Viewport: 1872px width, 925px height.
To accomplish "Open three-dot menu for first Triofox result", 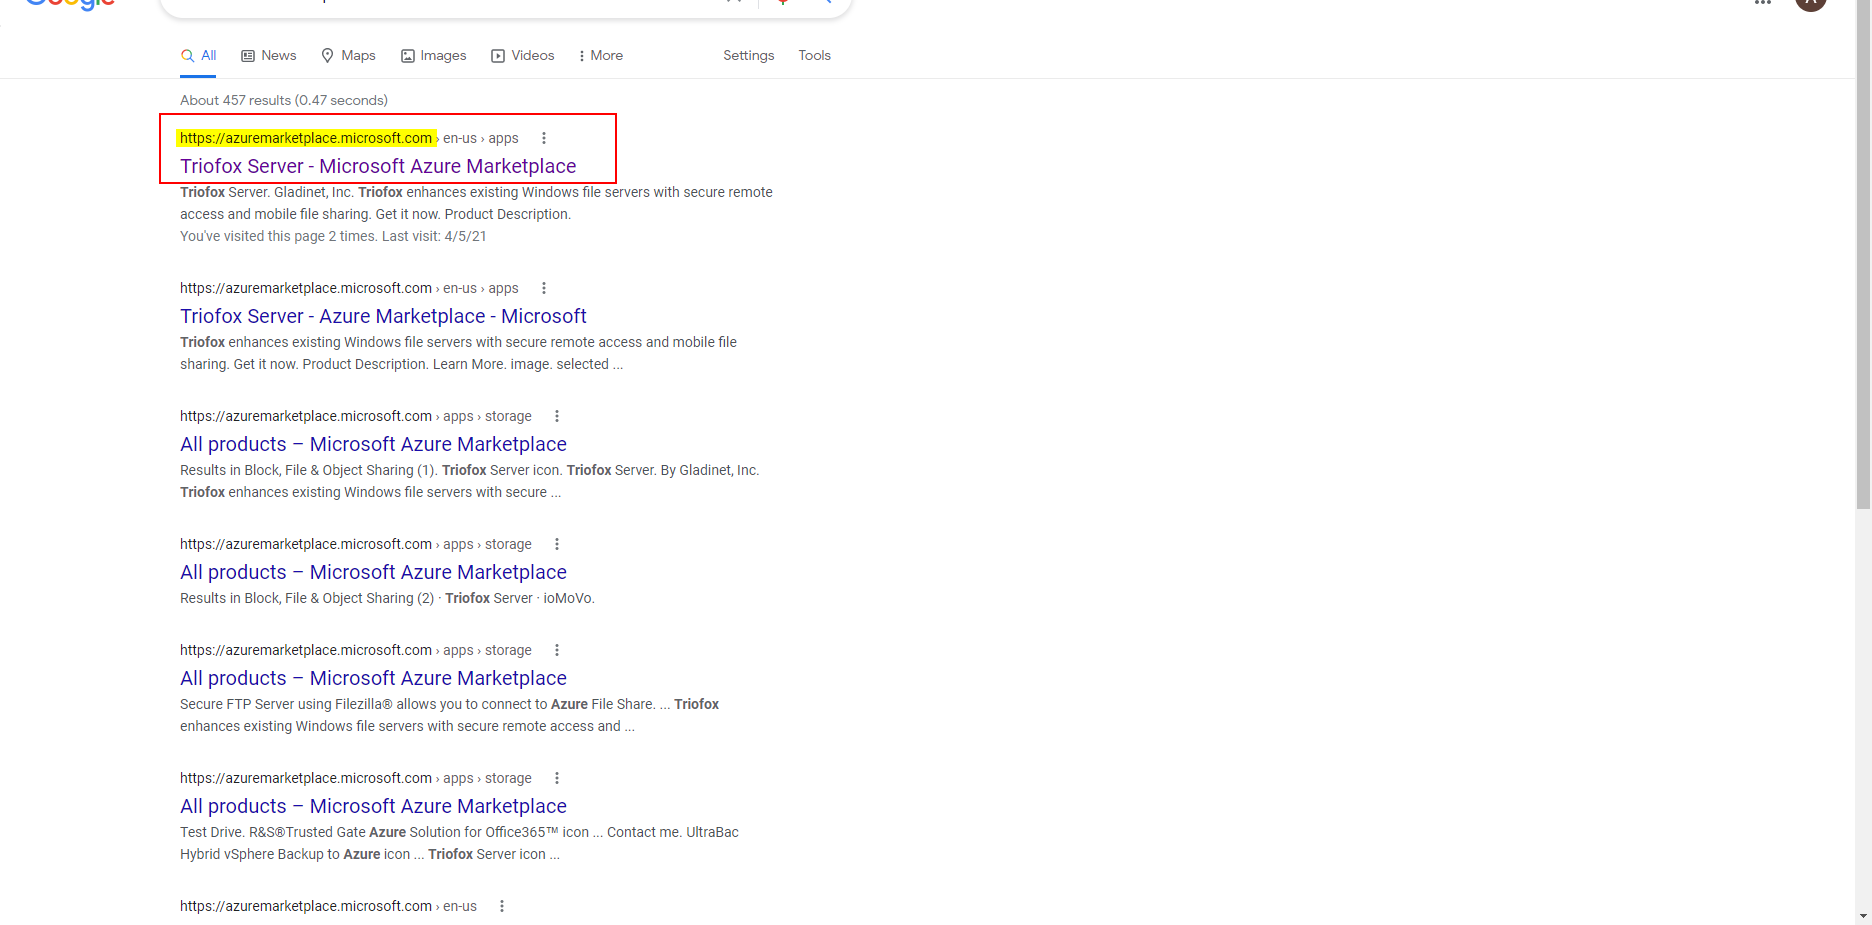I will point(544,138).
